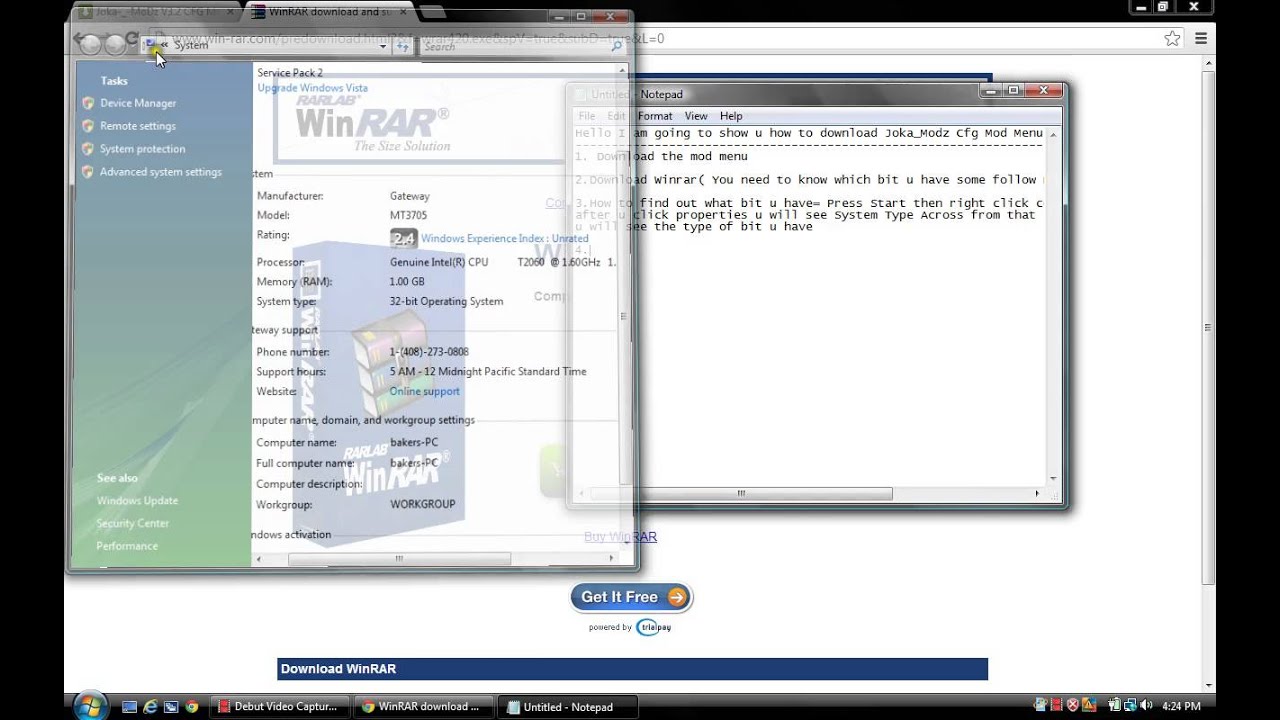
Task: Click the Show Desktop quick launch icon
Action: click(x=129, y=706)
